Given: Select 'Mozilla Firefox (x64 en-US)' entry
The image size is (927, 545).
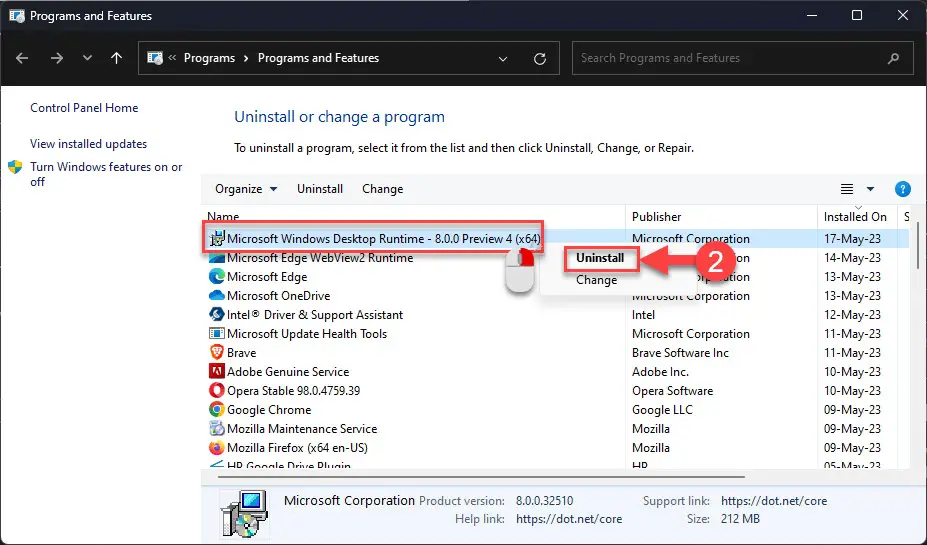Looking at the screenshot, I should [x=297, y=447].
